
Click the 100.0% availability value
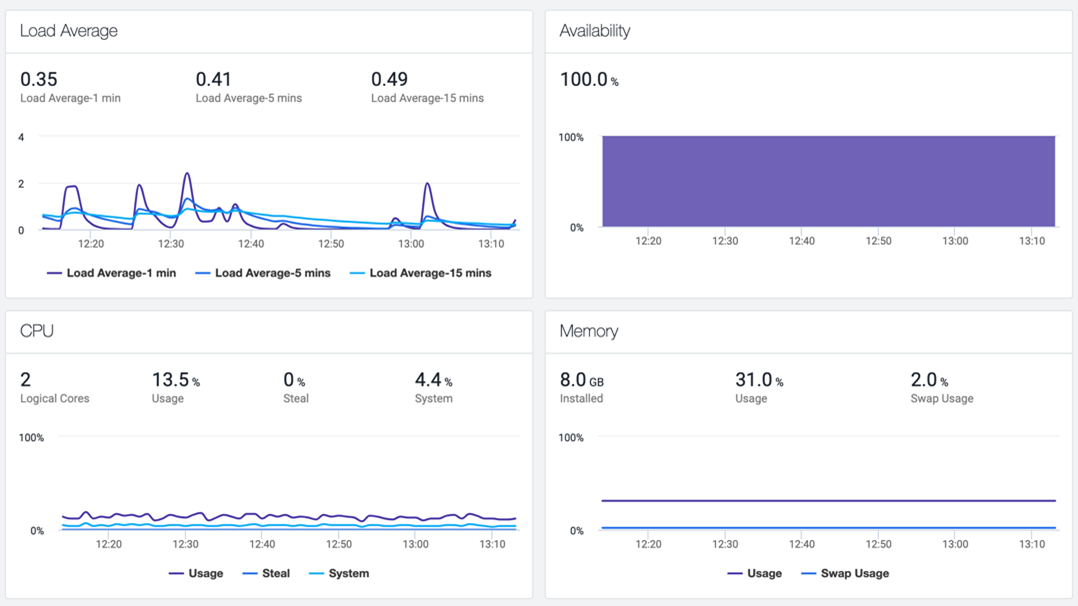click(589, 80)
